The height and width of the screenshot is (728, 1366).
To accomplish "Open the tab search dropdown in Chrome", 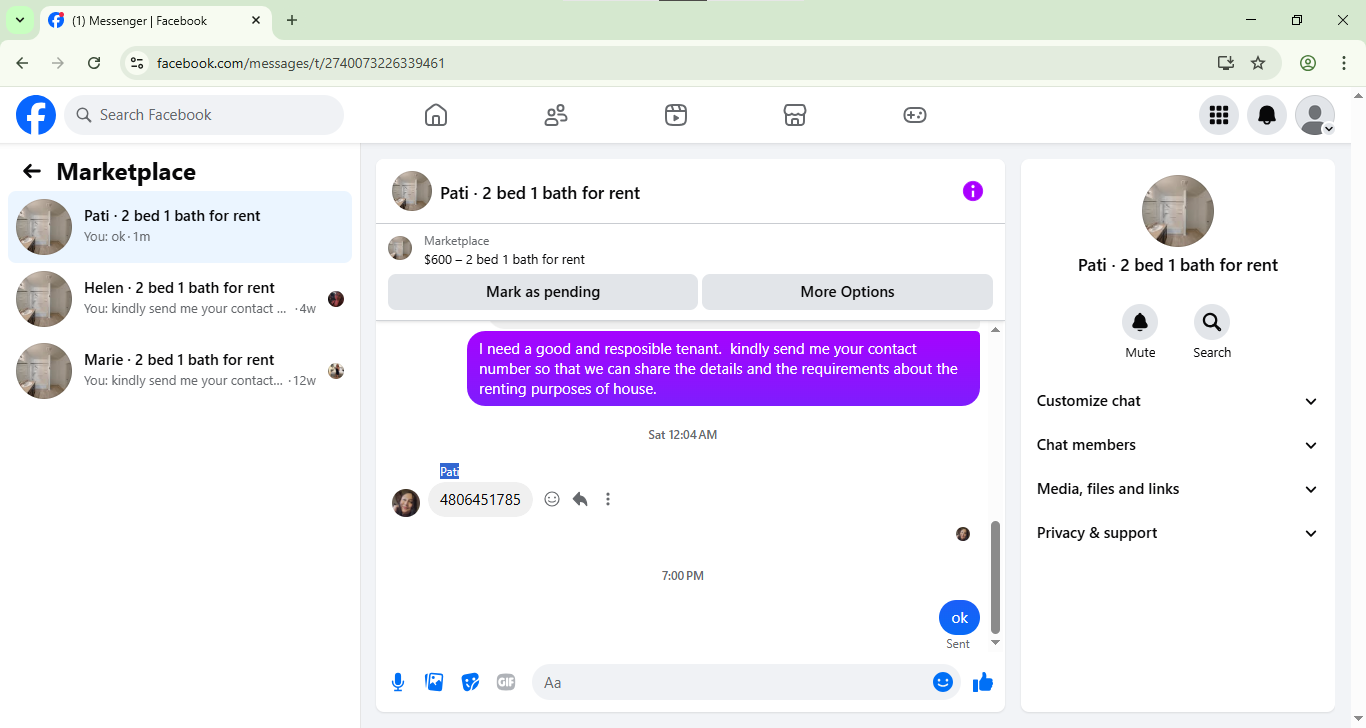I will tap(20, 20).
